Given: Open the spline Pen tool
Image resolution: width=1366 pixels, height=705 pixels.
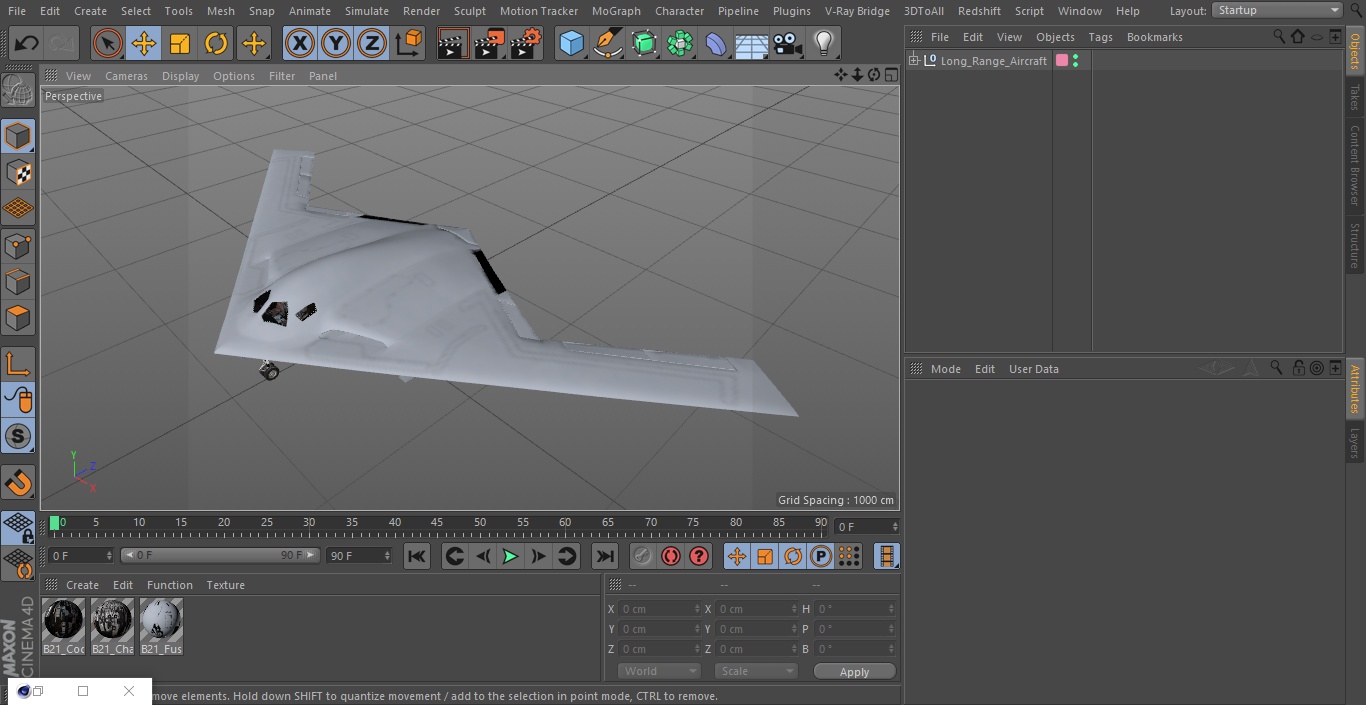Looking at the screenshot, I should [607, 43].
